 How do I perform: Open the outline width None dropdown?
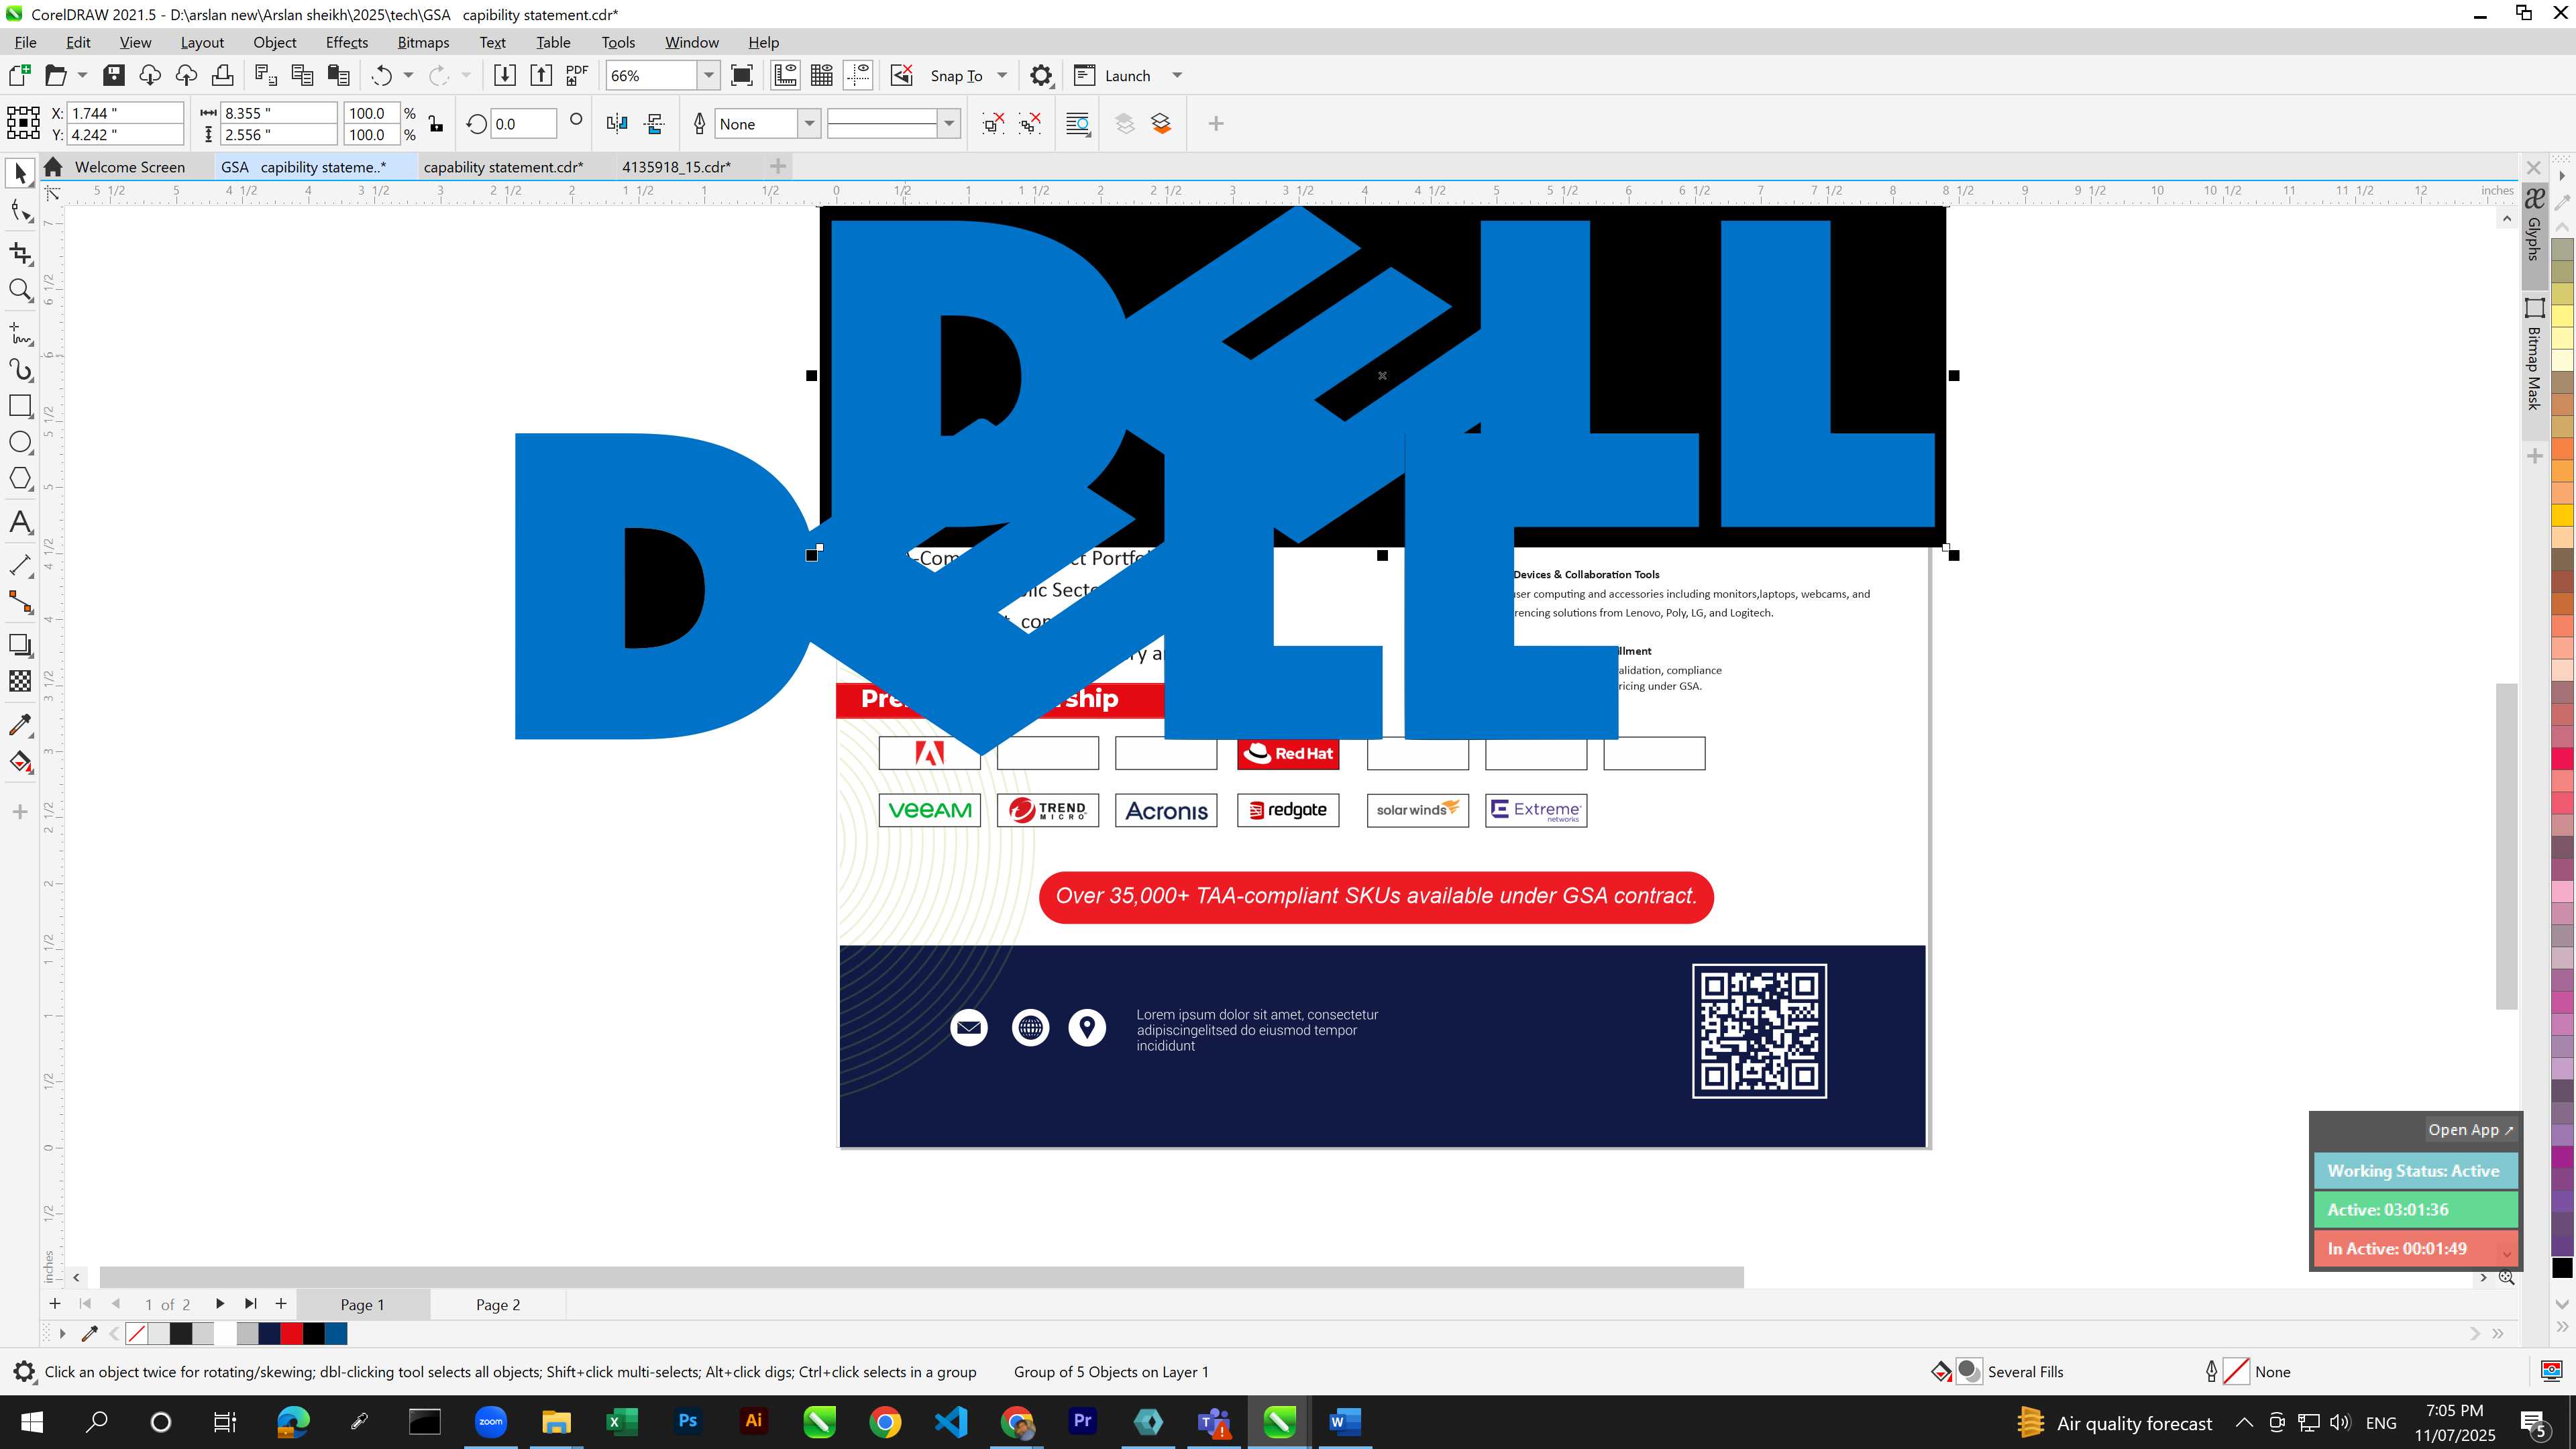[x=809, y=124]
